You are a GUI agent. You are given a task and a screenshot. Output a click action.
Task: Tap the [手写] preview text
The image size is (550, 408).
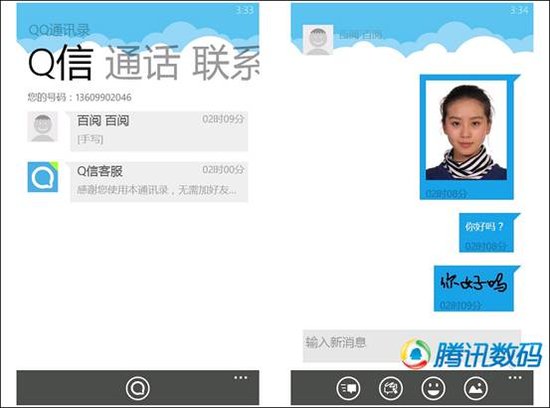[90, 140]
